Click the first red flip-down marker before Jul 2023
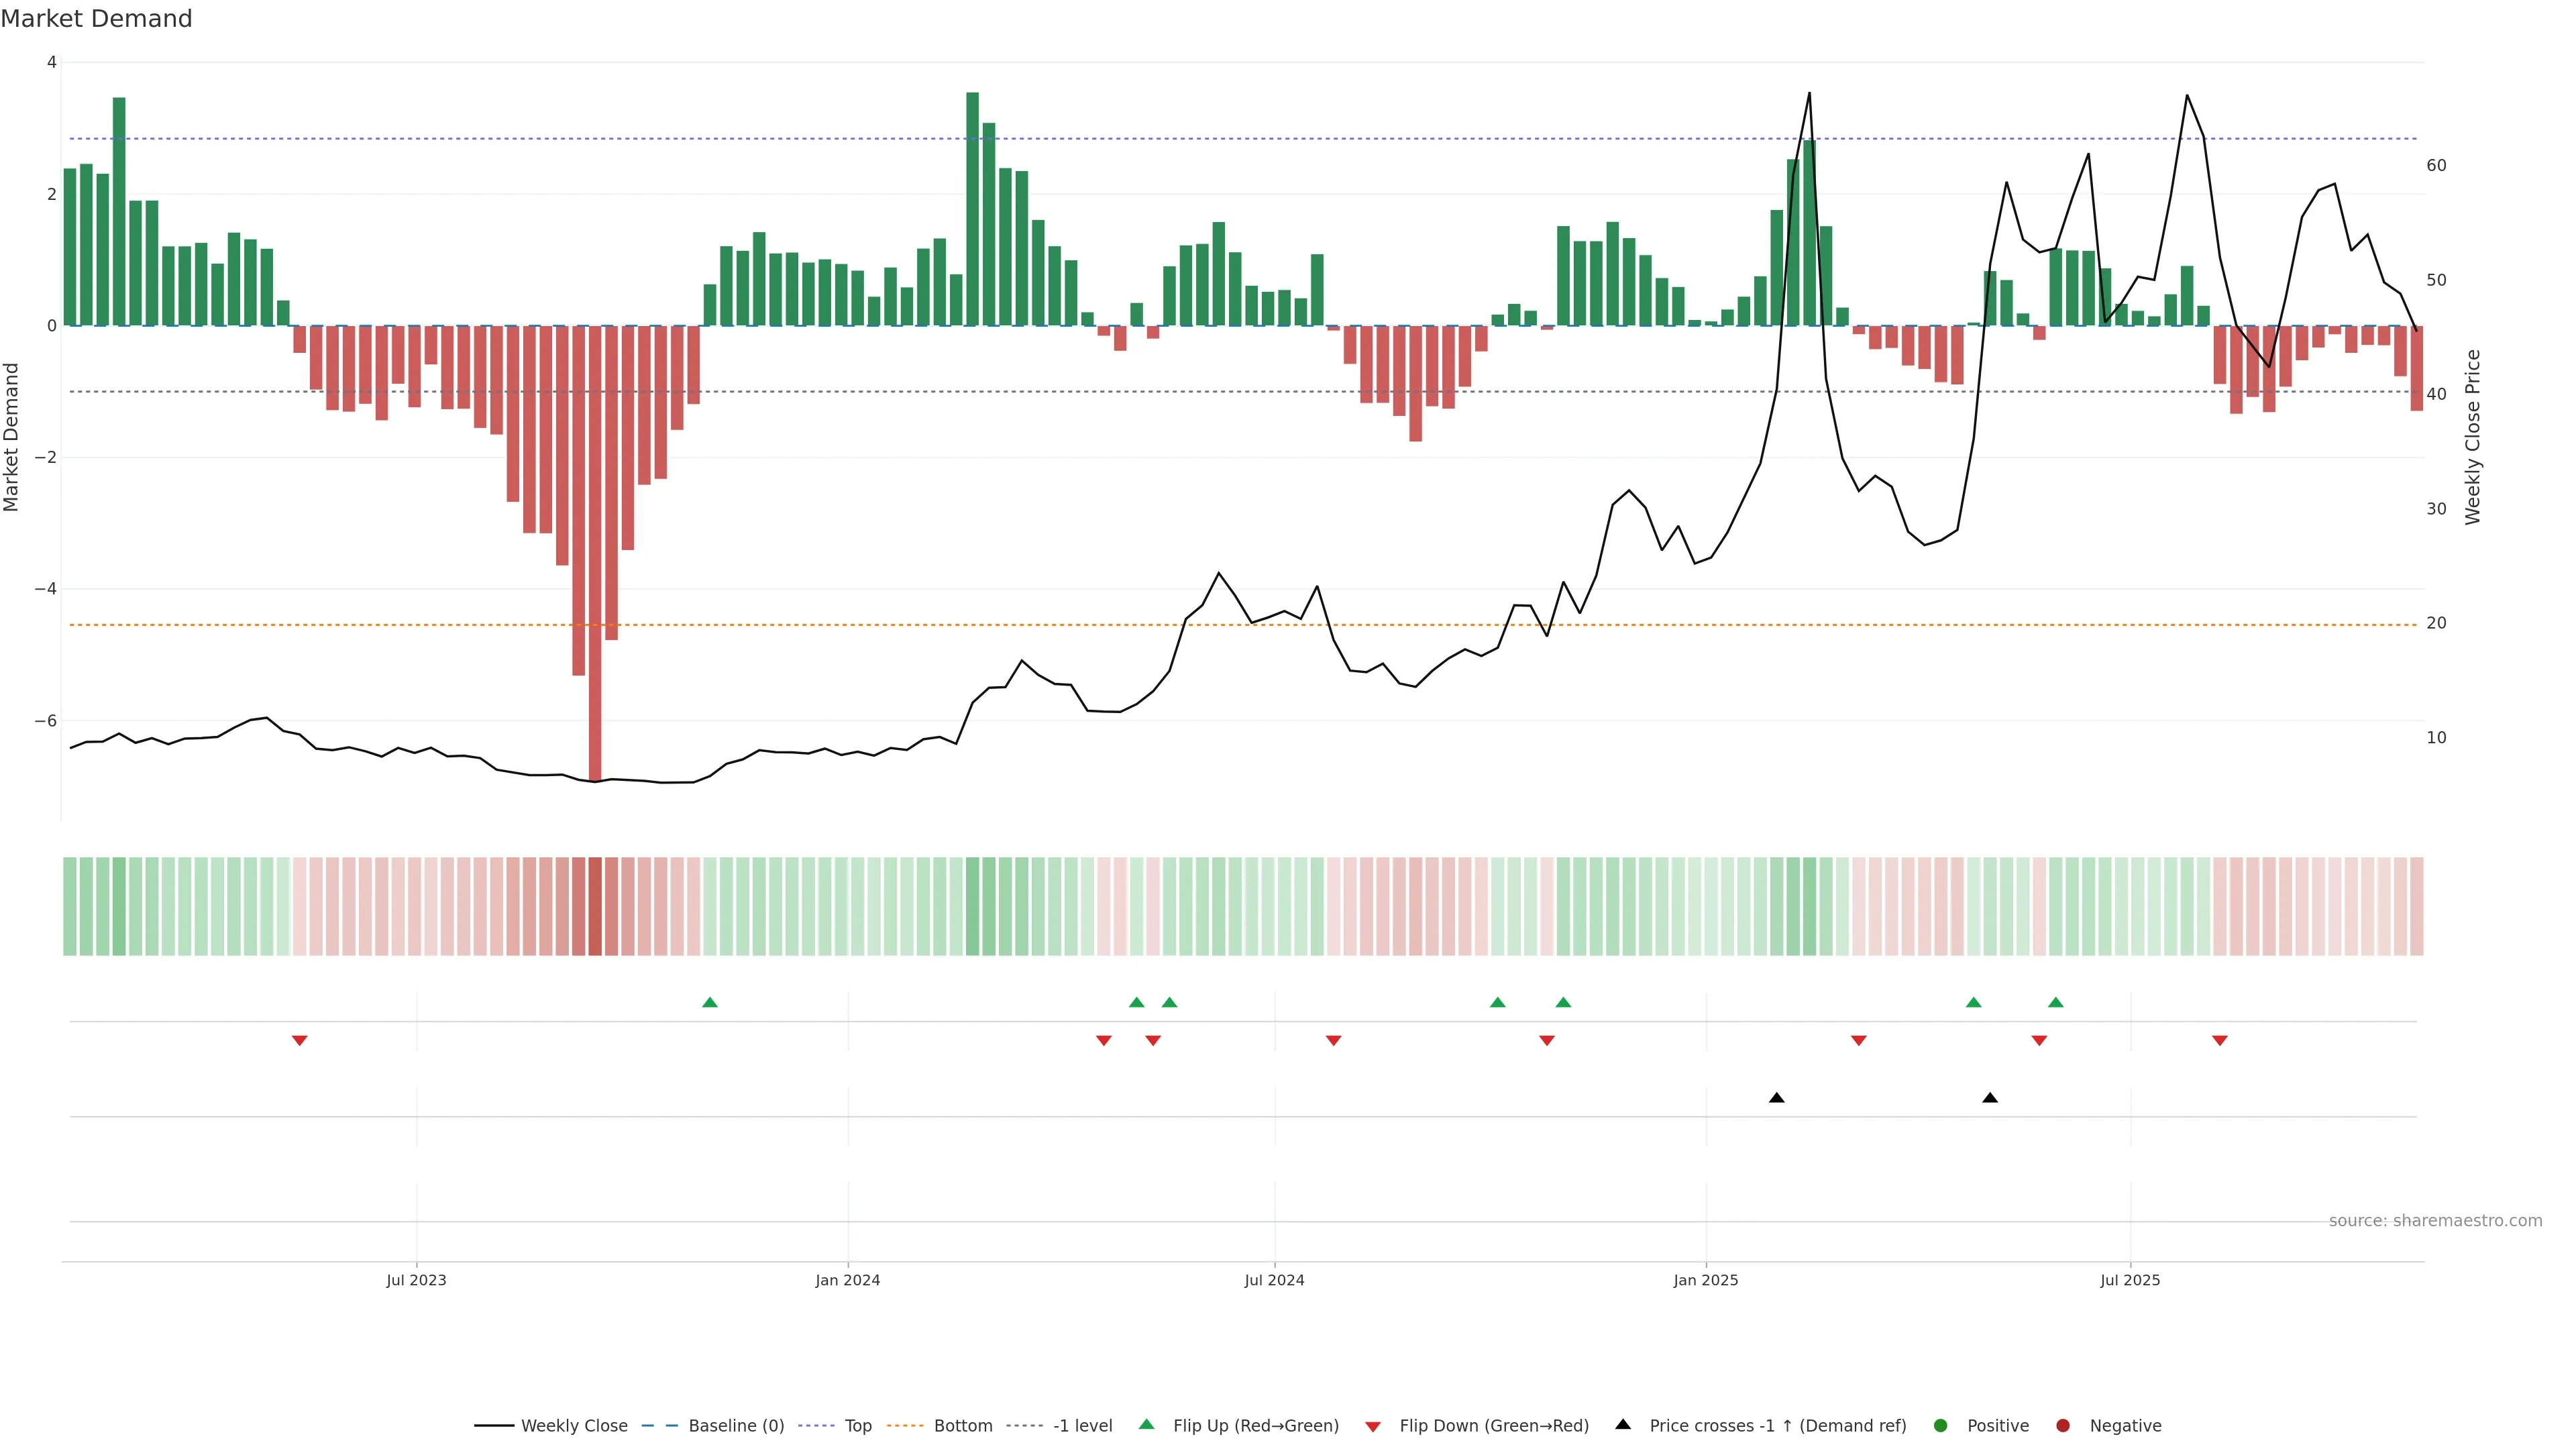This screenshot has width=2576, height=1449. [299, 1041]
